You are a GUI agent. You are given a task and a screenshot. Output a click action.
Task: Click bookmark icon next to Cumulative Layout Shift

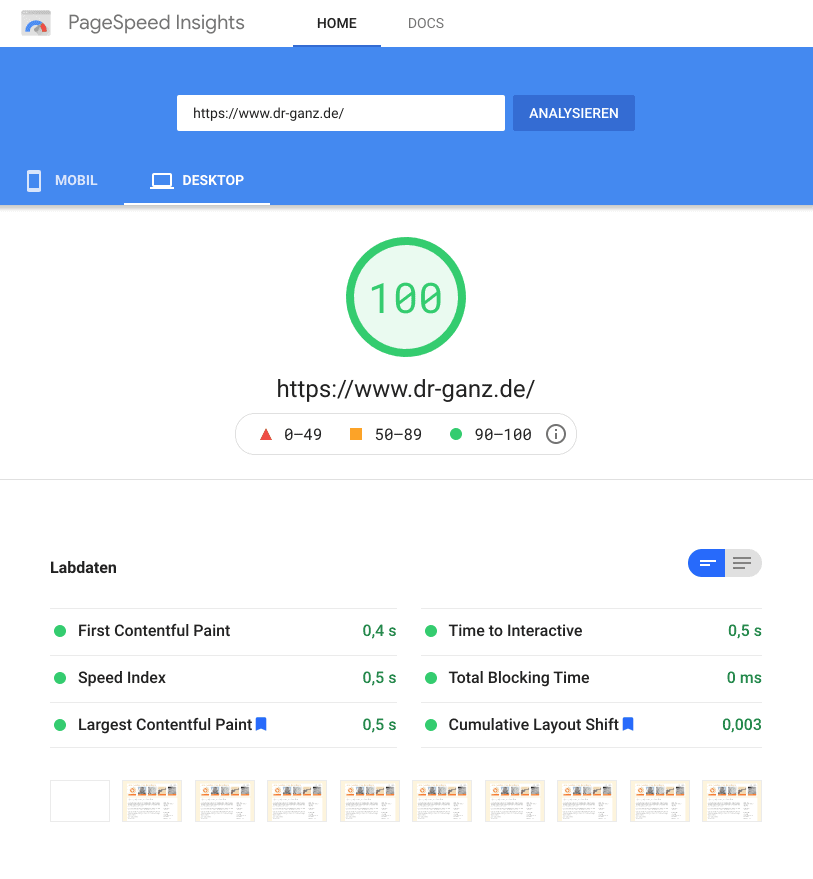pos(628,724)
